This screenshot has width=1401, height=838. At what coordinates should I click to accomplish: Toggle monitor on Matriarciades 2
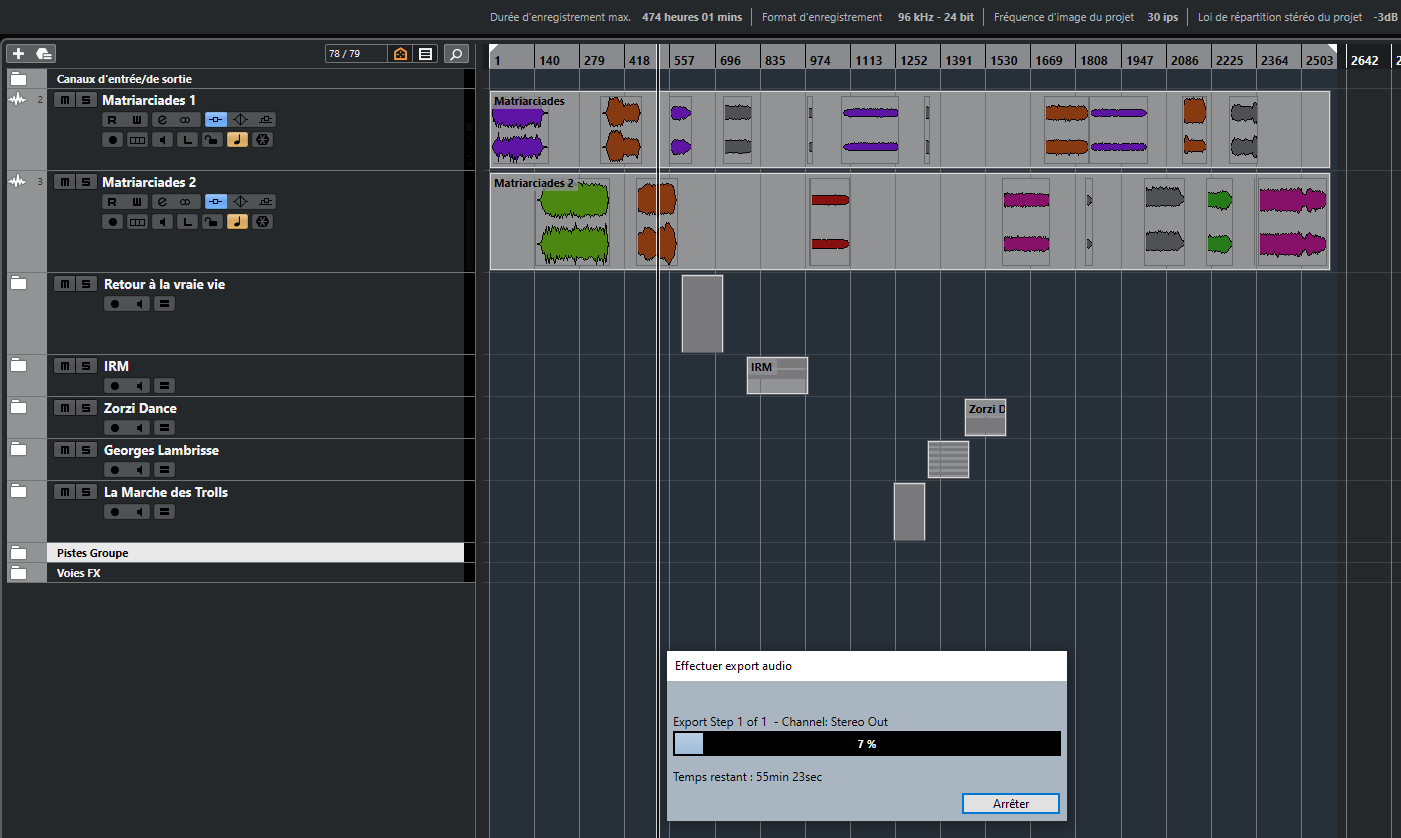pyautogui.click(x=162, y=222)
